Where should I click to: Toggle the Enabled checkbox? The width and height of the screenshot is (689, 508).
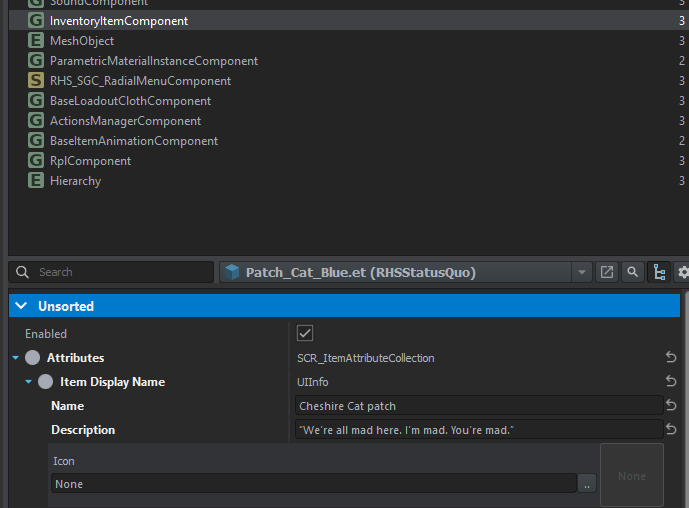306,333
